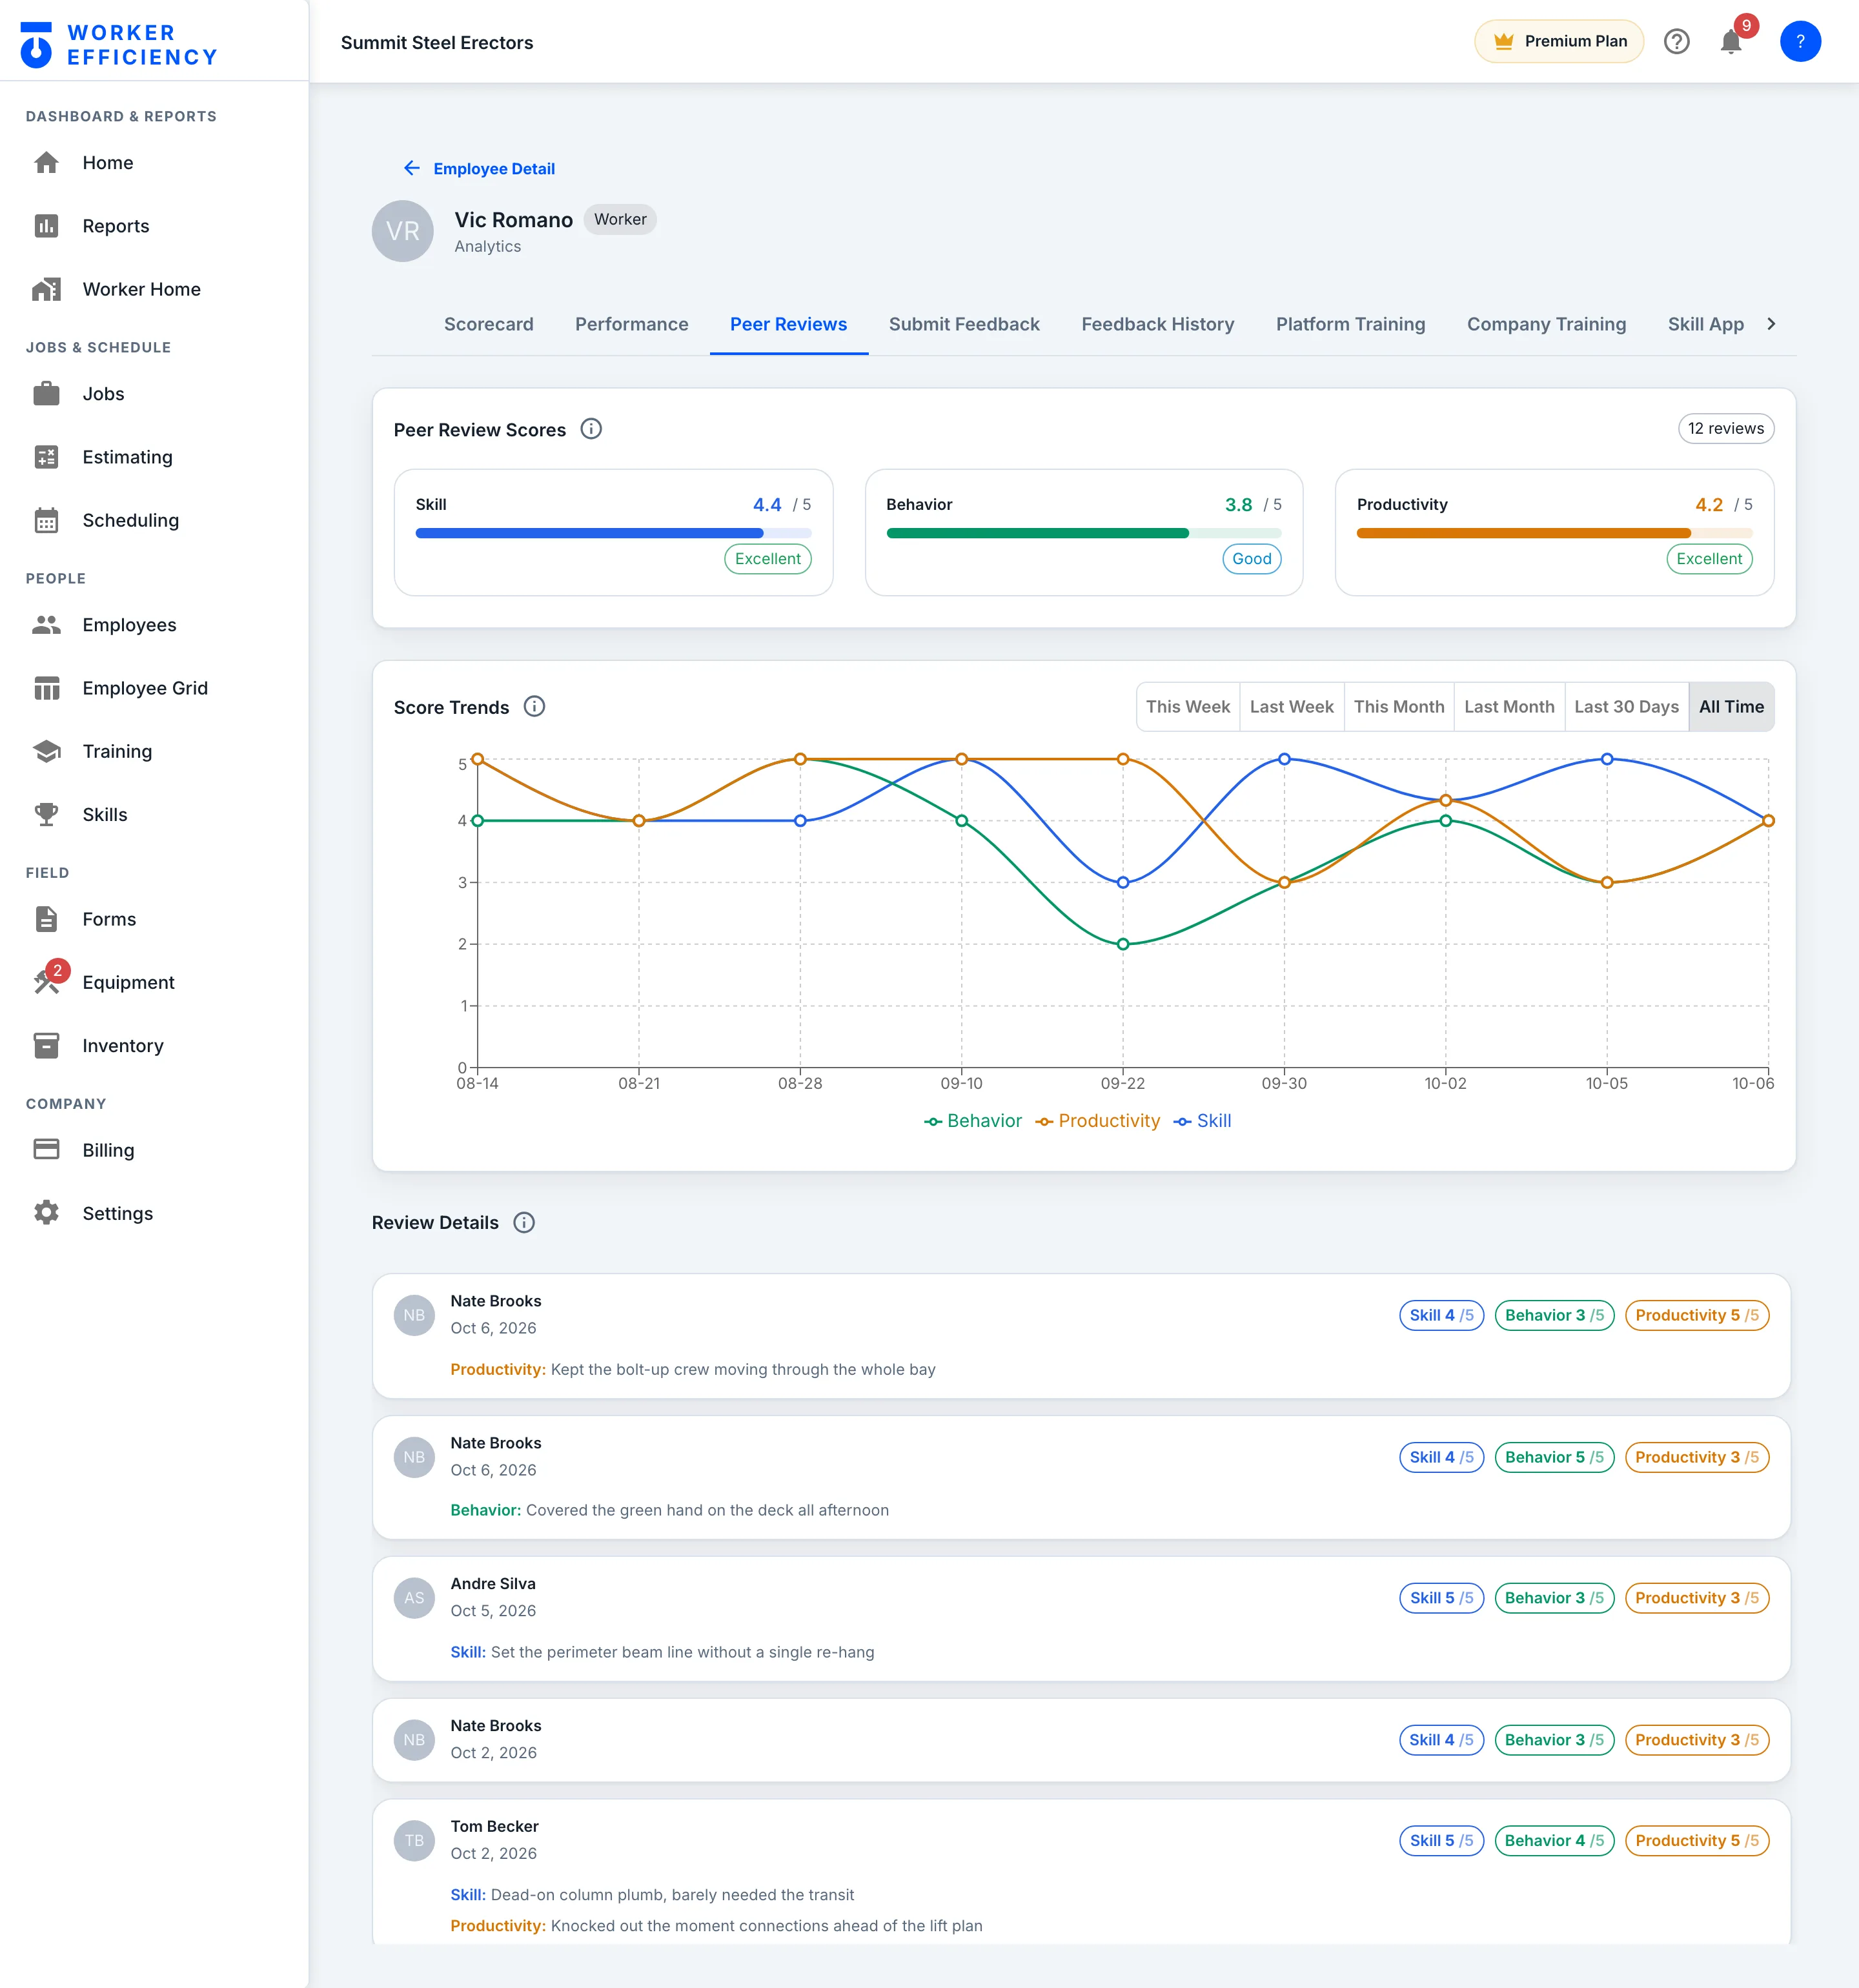This screenshot has height=1988, width=1859.
Task: Click the 12 reviews badge
Action: point(1725,428)
